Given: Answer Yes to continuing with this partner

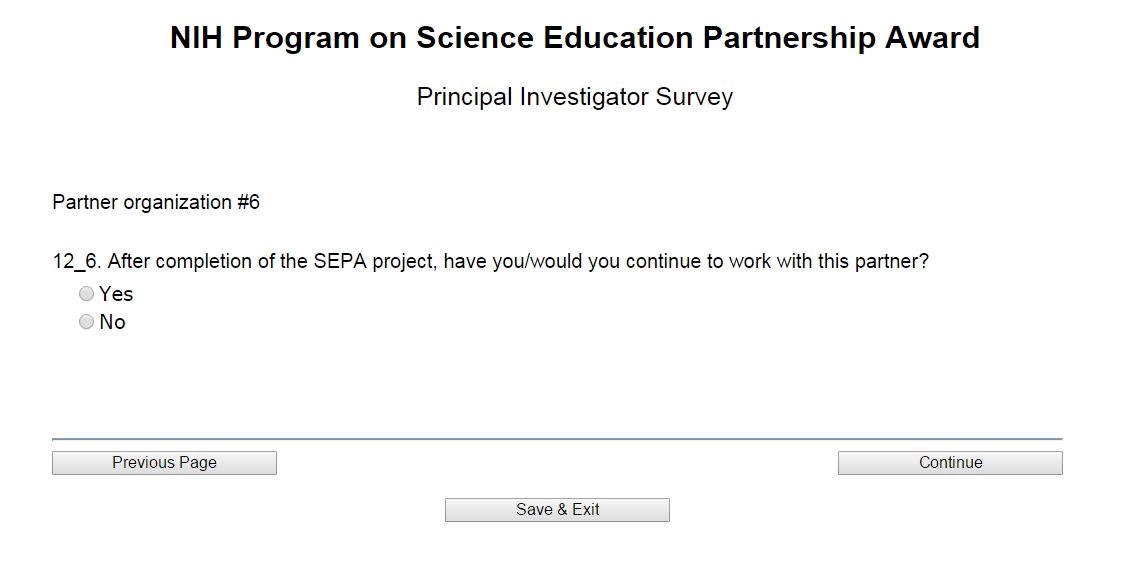Looking at the screenshot, I should coord(87,294).
